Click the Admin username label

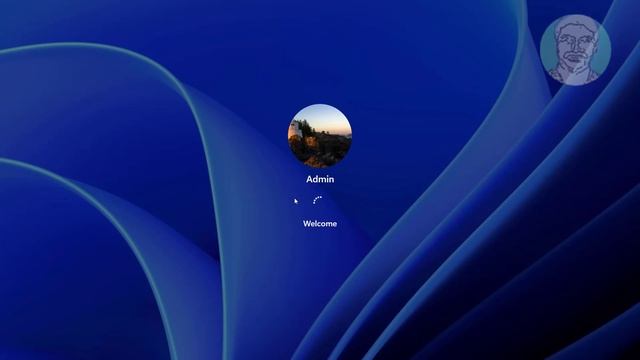[x=320, y=179]
